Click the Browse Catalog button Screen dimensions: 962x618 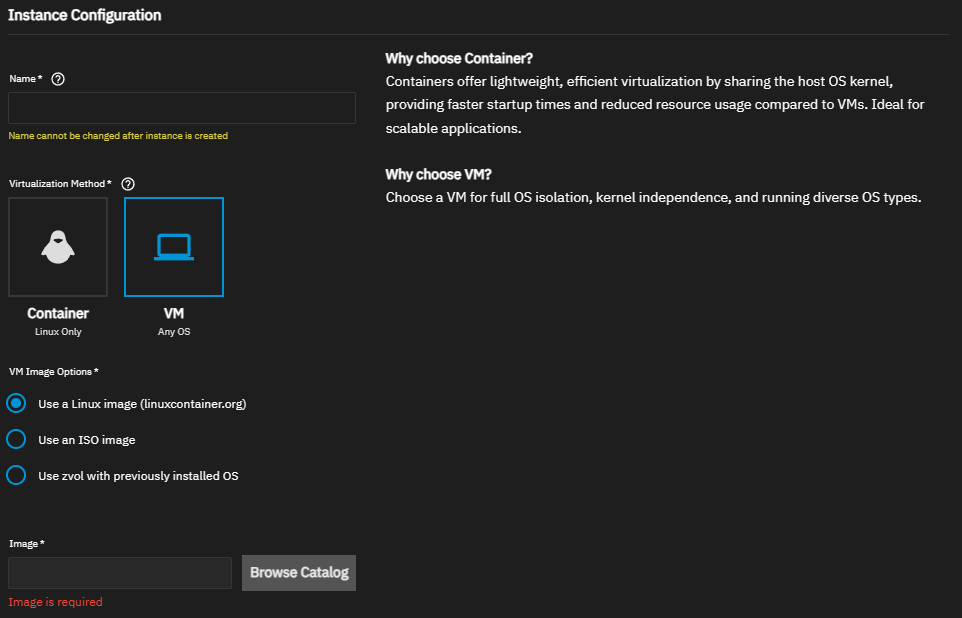pos(298,573)
